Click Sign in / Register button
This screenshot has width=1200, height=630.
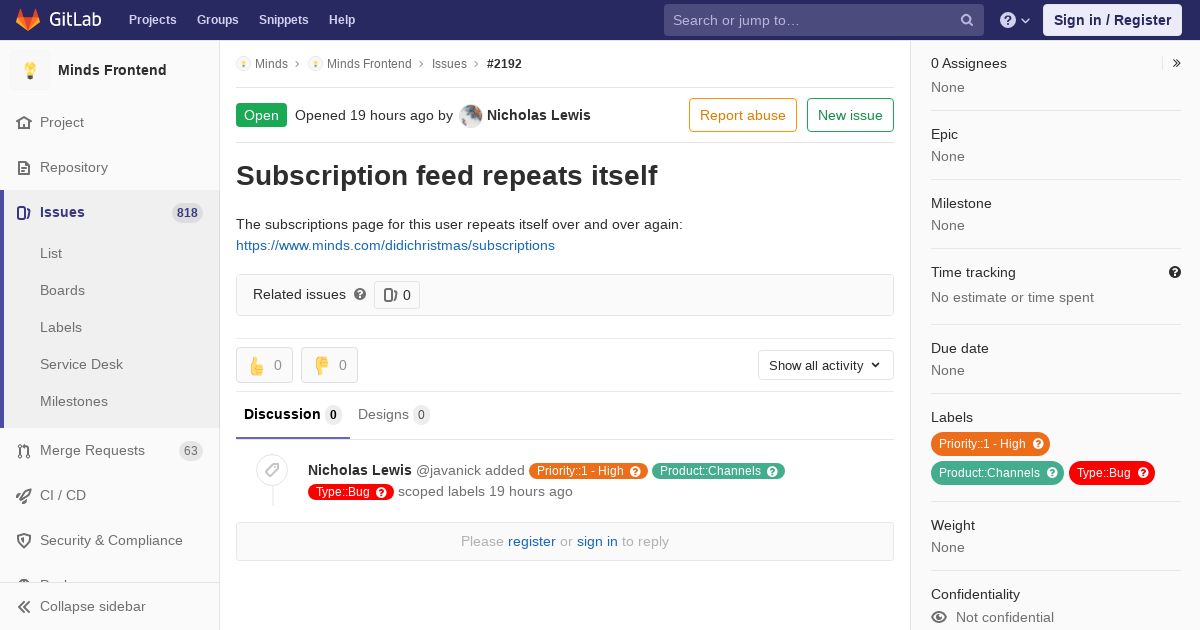click(x=1112, y=20)
